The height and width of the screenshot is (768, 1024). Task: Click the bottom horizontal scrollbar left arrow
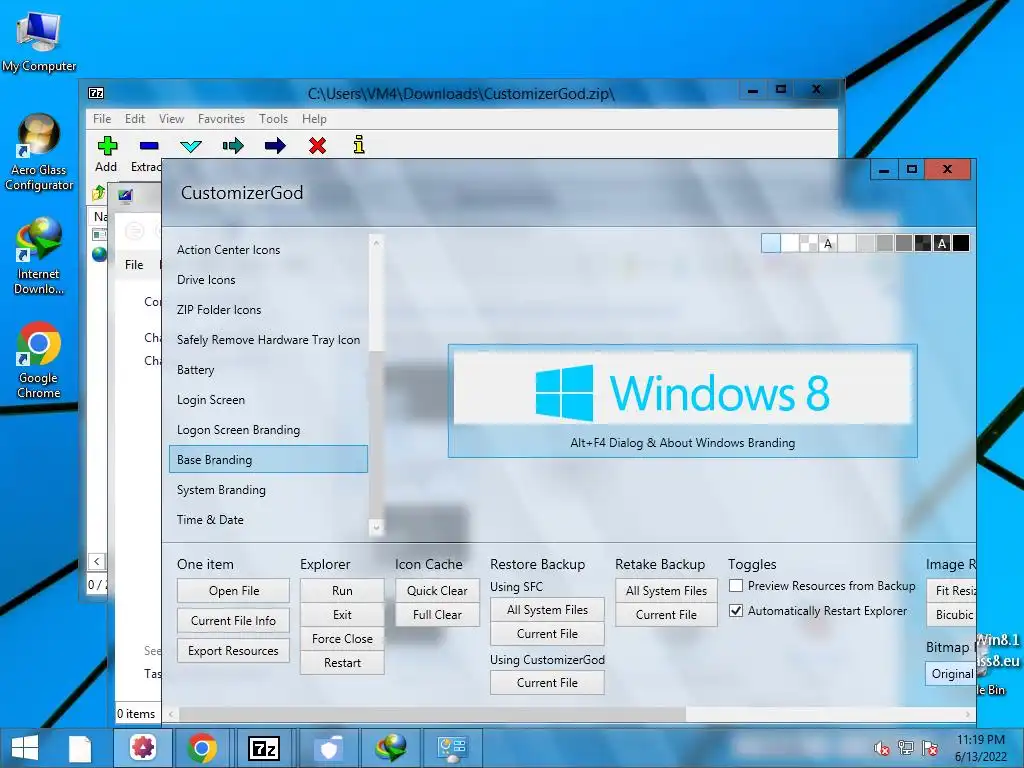coord(171,714)
